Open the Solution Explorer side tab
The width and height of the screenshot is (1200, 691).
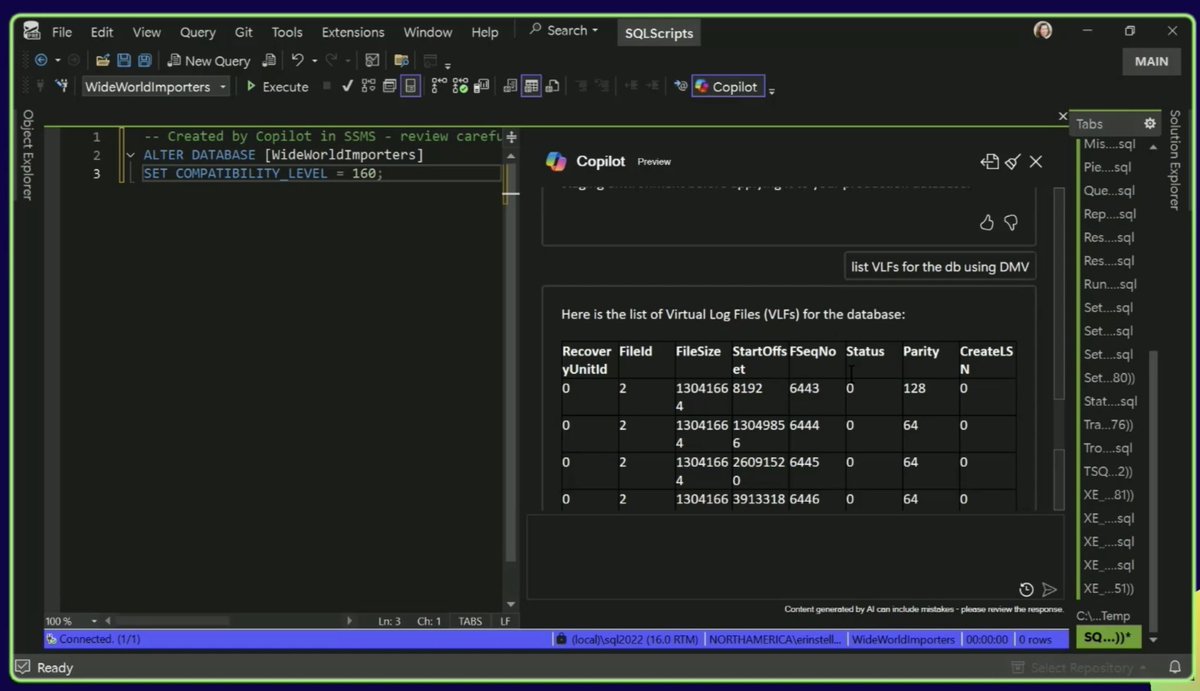[1175, 160]
